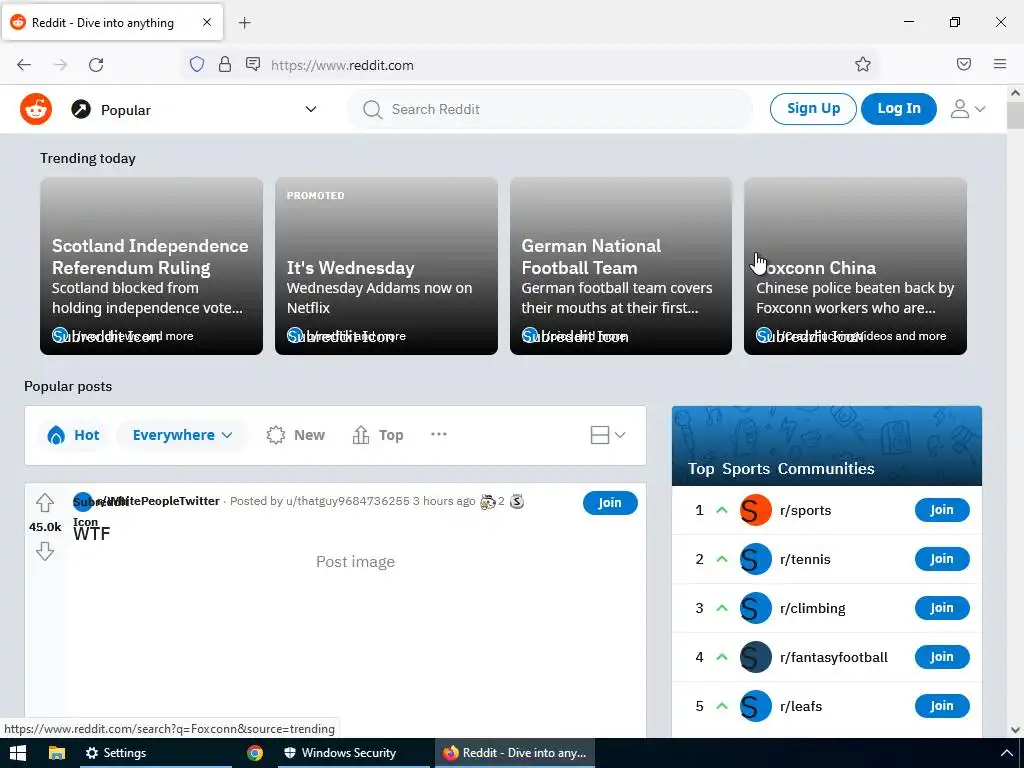Show hidden system tray icons
Screen dimensions: 1024x768
pos(1007,753)
